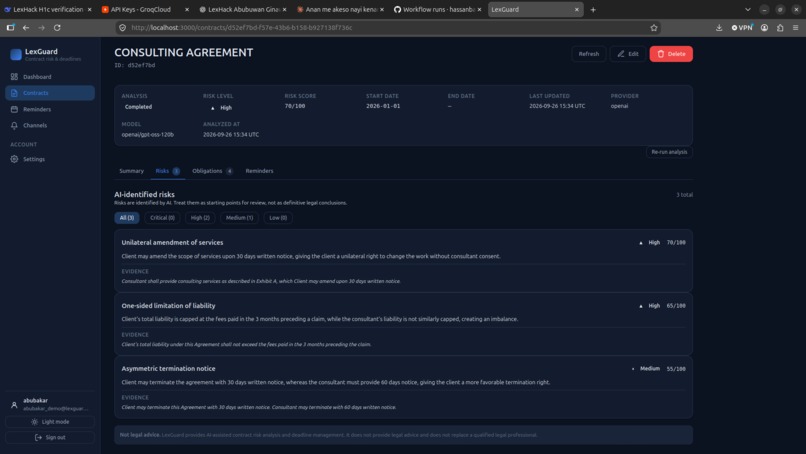Open the Reminders calendar icon in sidebar

14,109
